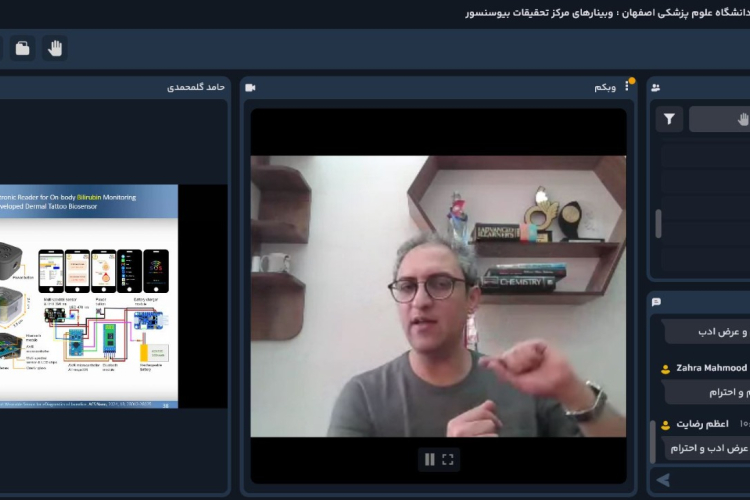Image resolution: width=750 pixels, height=500 pixels.
Task: Click the chat panel vertical scrollbar
Action: 654,440
